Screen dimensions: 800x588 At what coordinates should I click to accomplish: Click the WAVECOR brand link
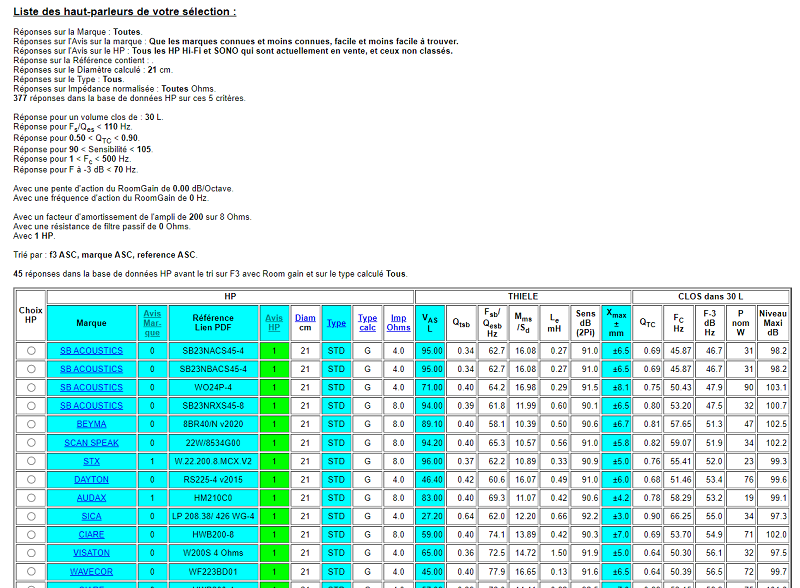[x=91, y=572]
